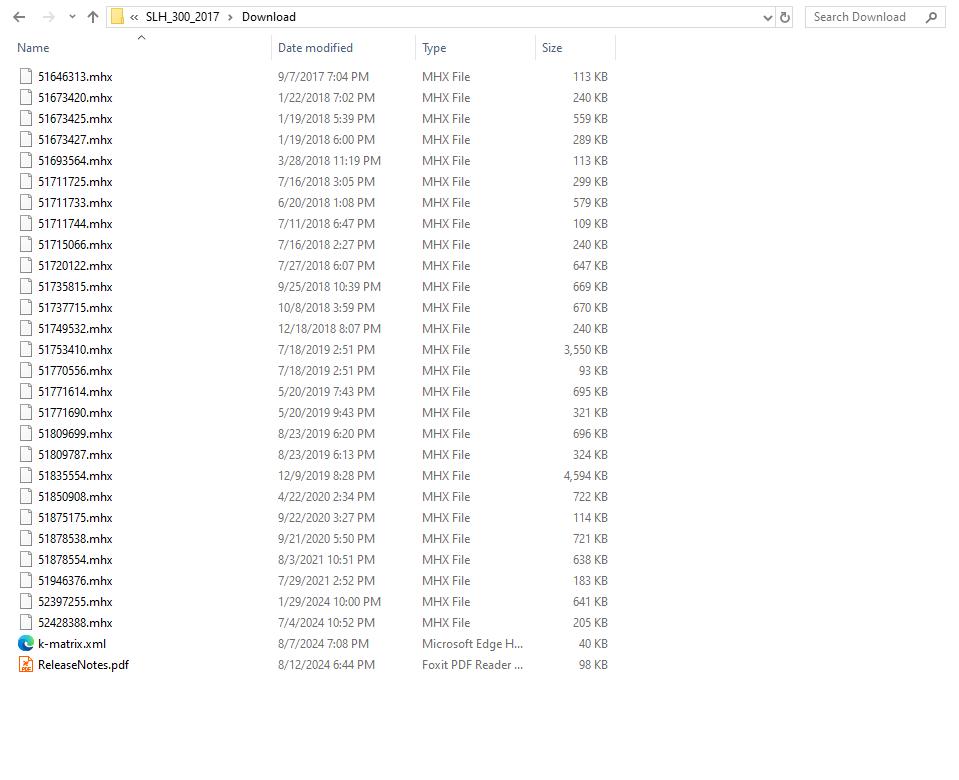Screen dimensions: 959x780
Task: Go back with the Back arrow
Action: coord(19,17)
